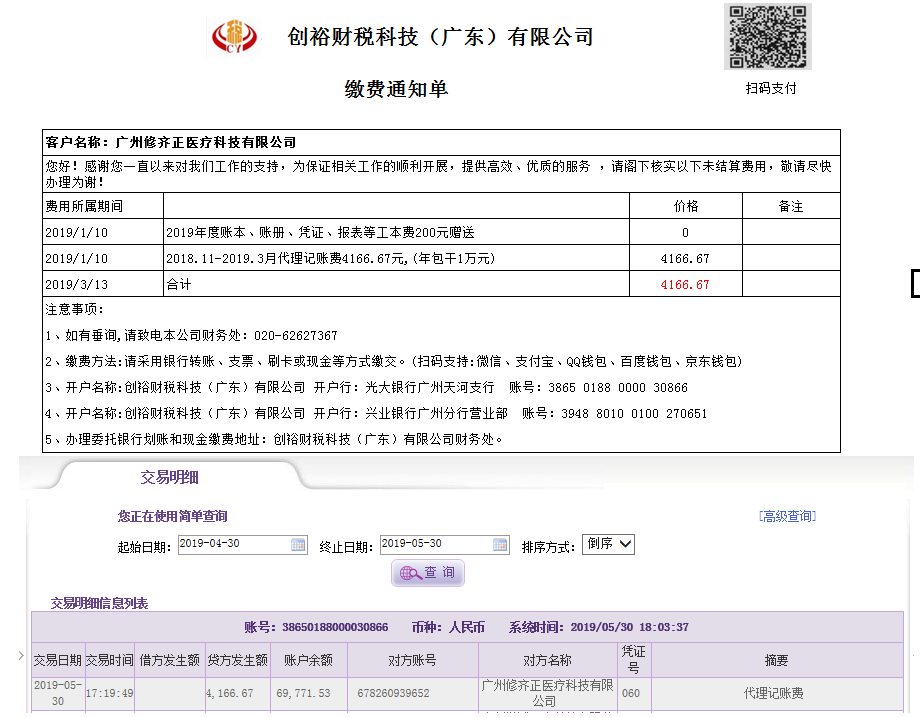Click the 借方发生额 column header

170,661
